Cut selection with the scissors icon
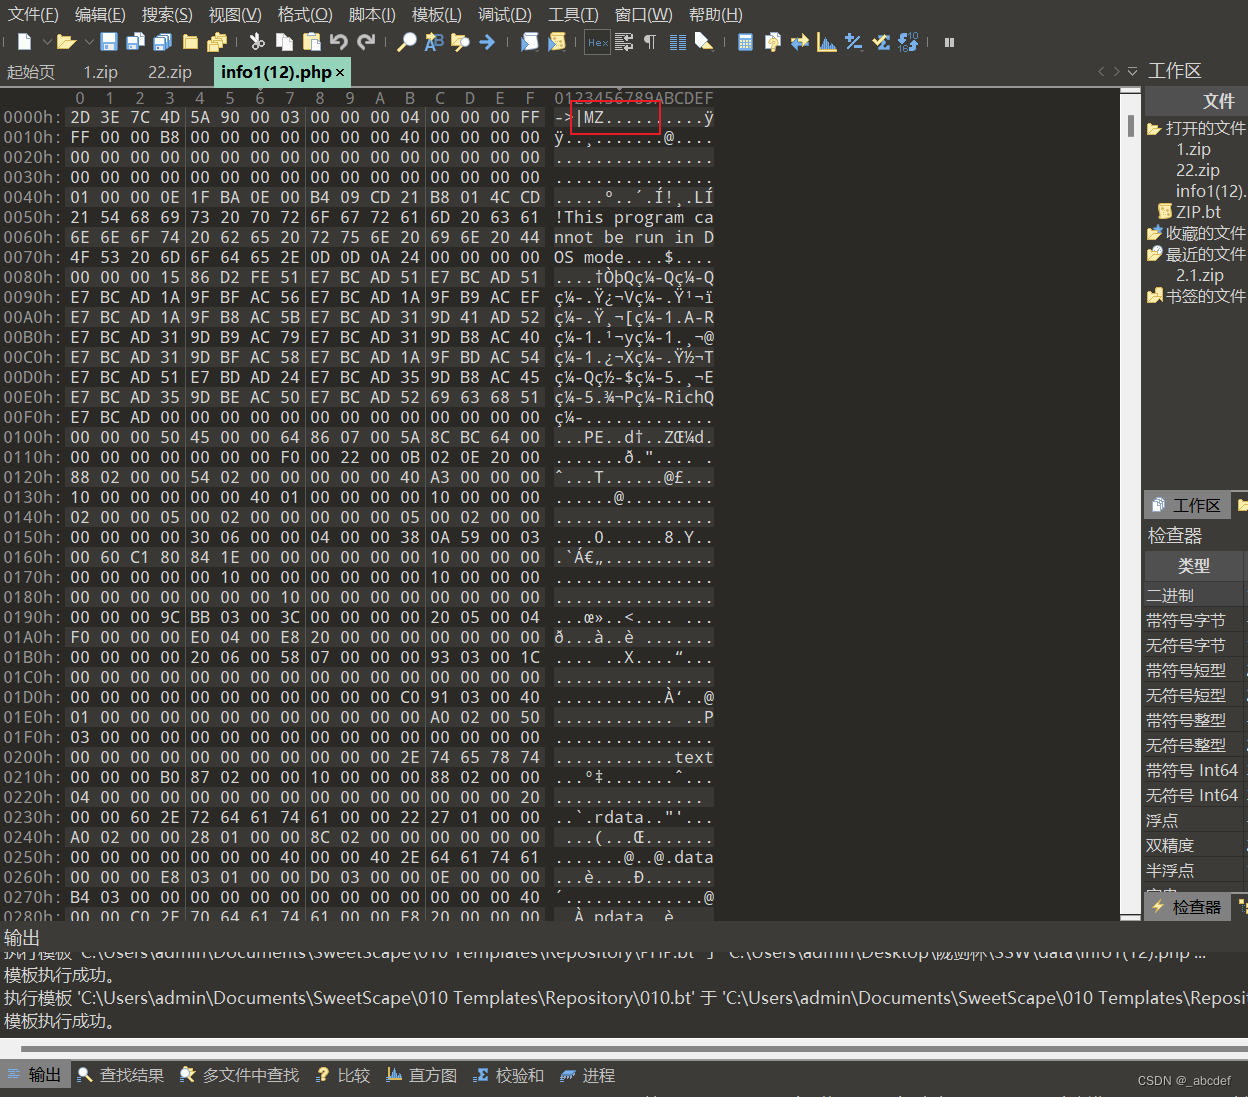The width and height of the screenshot is (1248, 1097). tap(257, 42)
